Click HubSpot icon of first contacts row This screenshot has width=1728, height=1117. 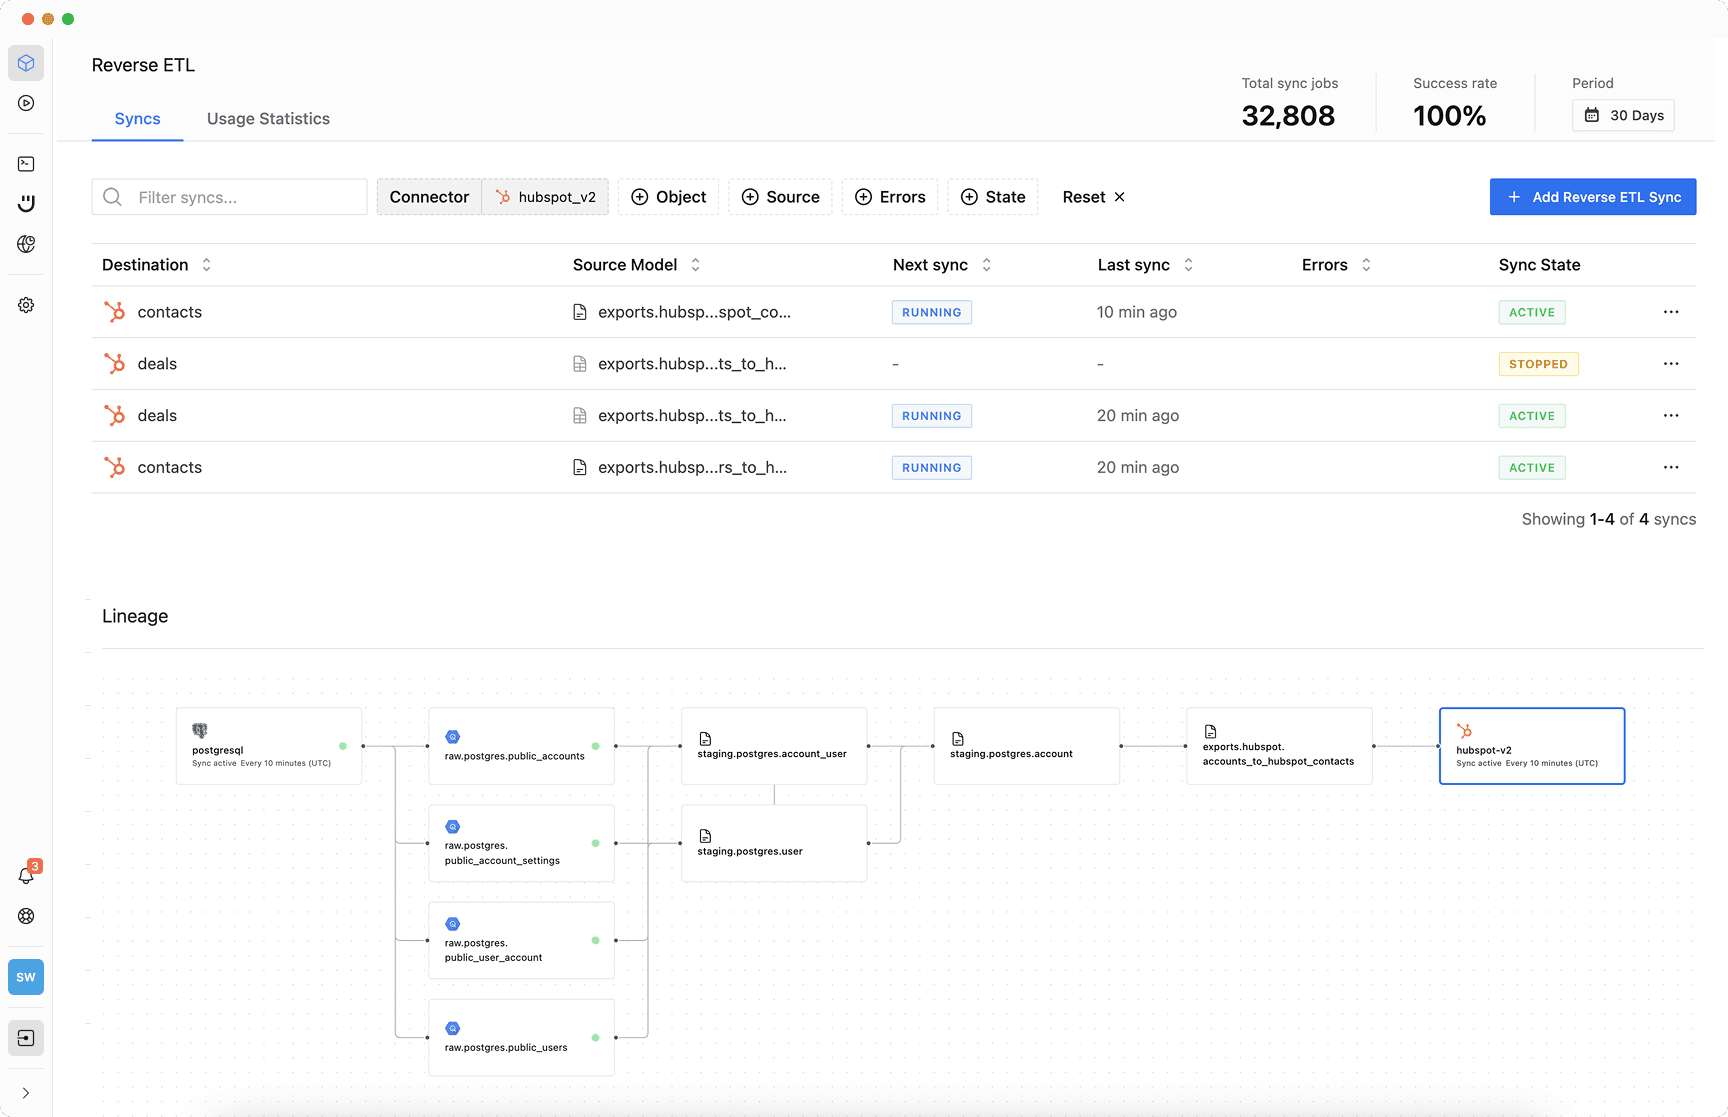pos(115,312)
